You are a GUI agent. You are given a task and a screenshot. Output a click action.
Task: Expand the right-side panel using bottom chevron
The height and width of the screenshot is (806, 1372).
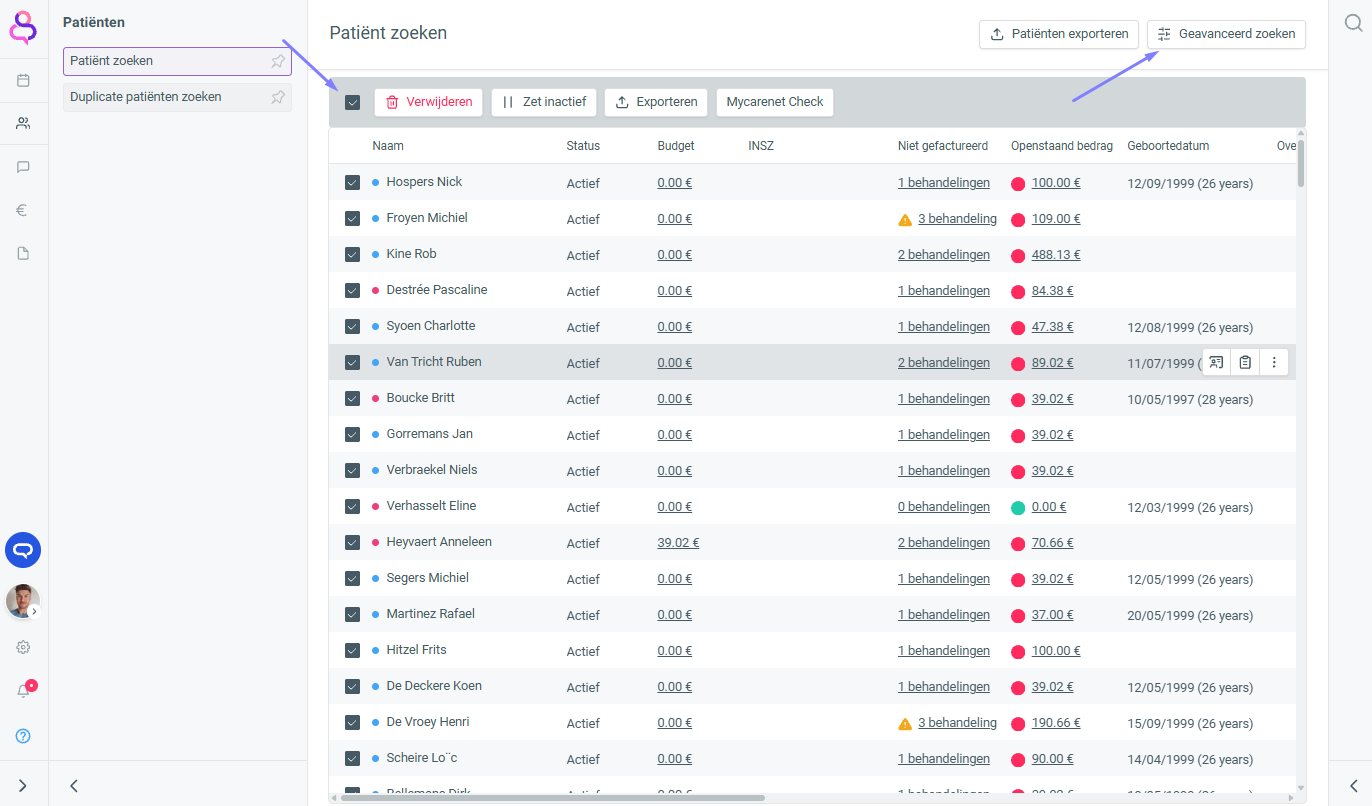[1353, 786]
